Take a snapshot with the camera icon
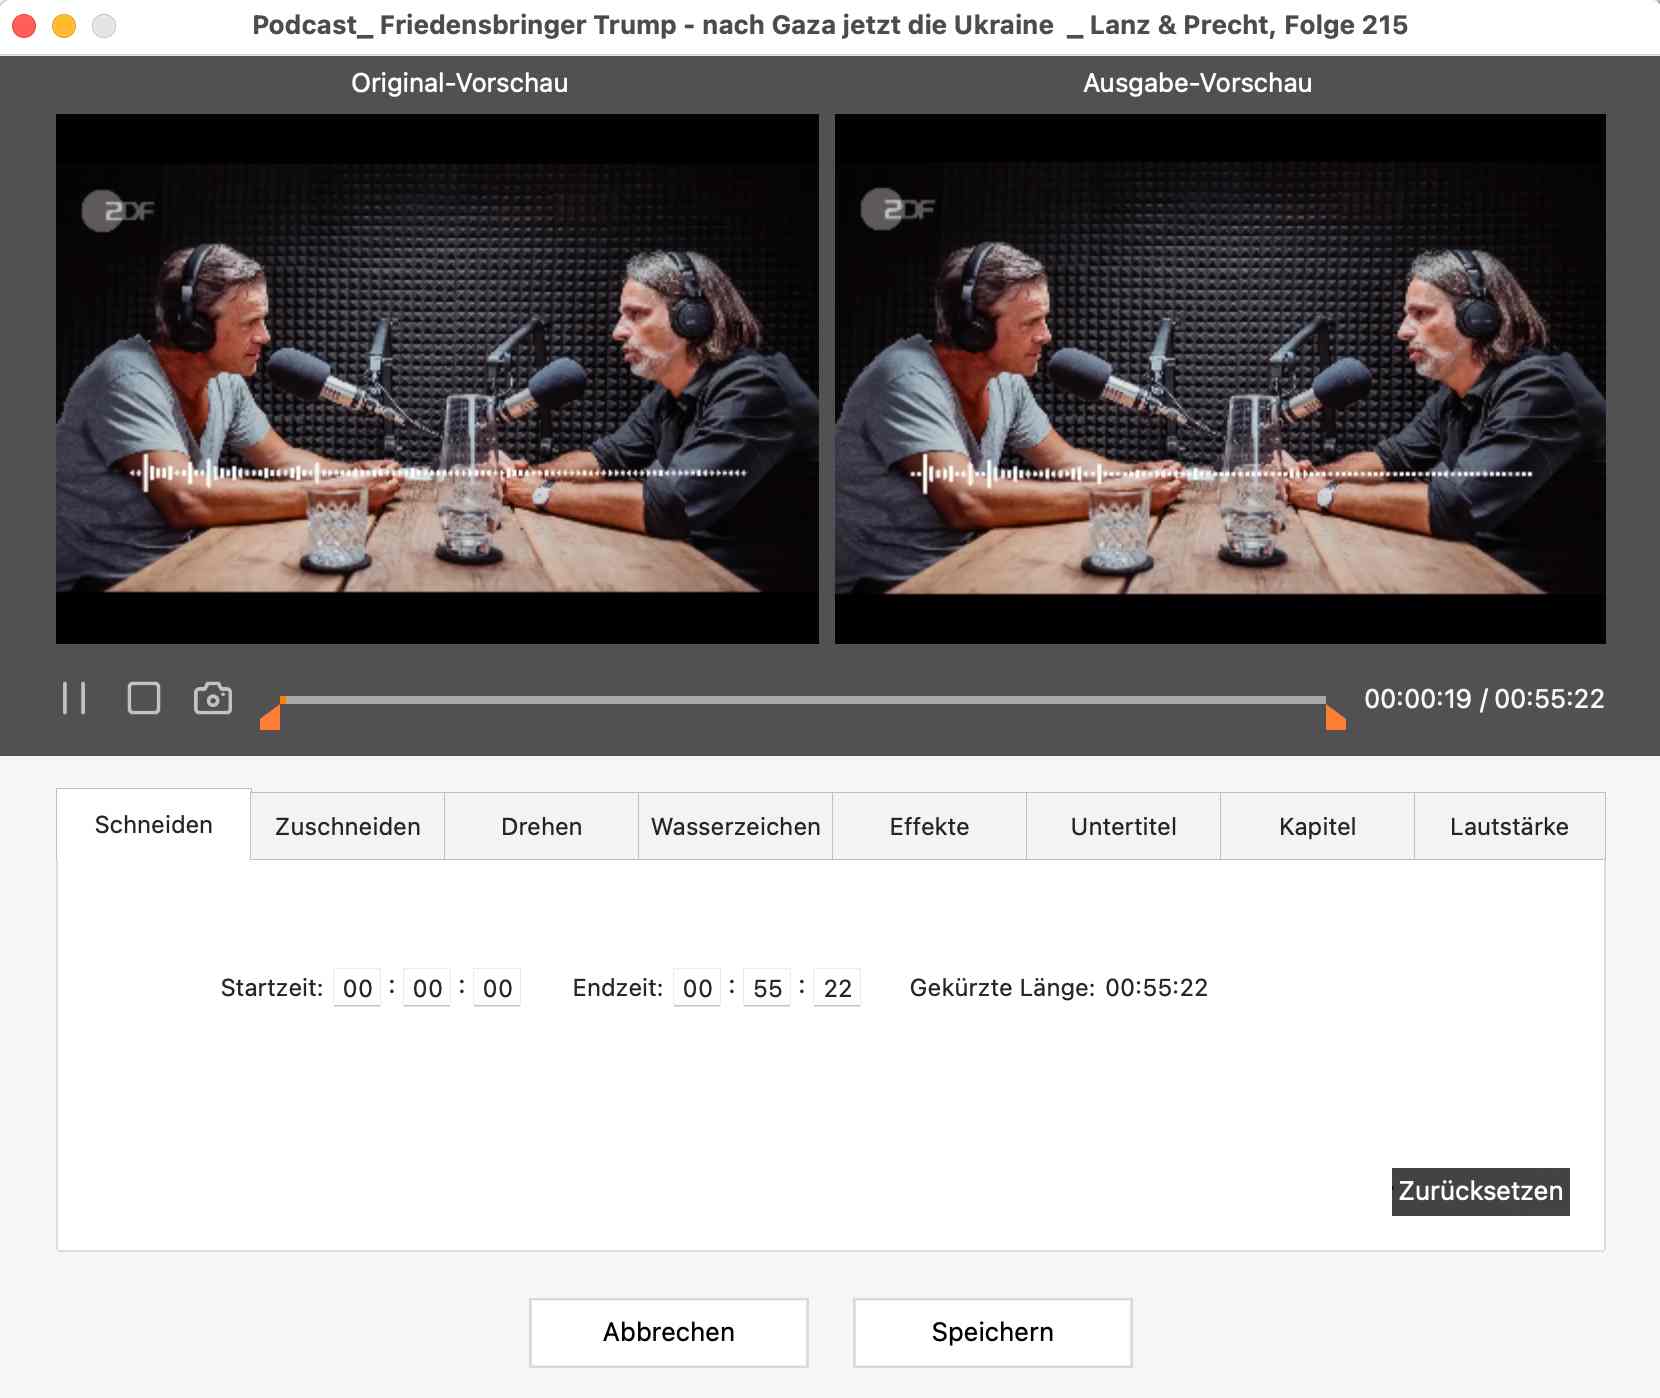Image resolution: width=1660 pixels, height=1398 pixels. pyautogui.click(x=213, y=698)
